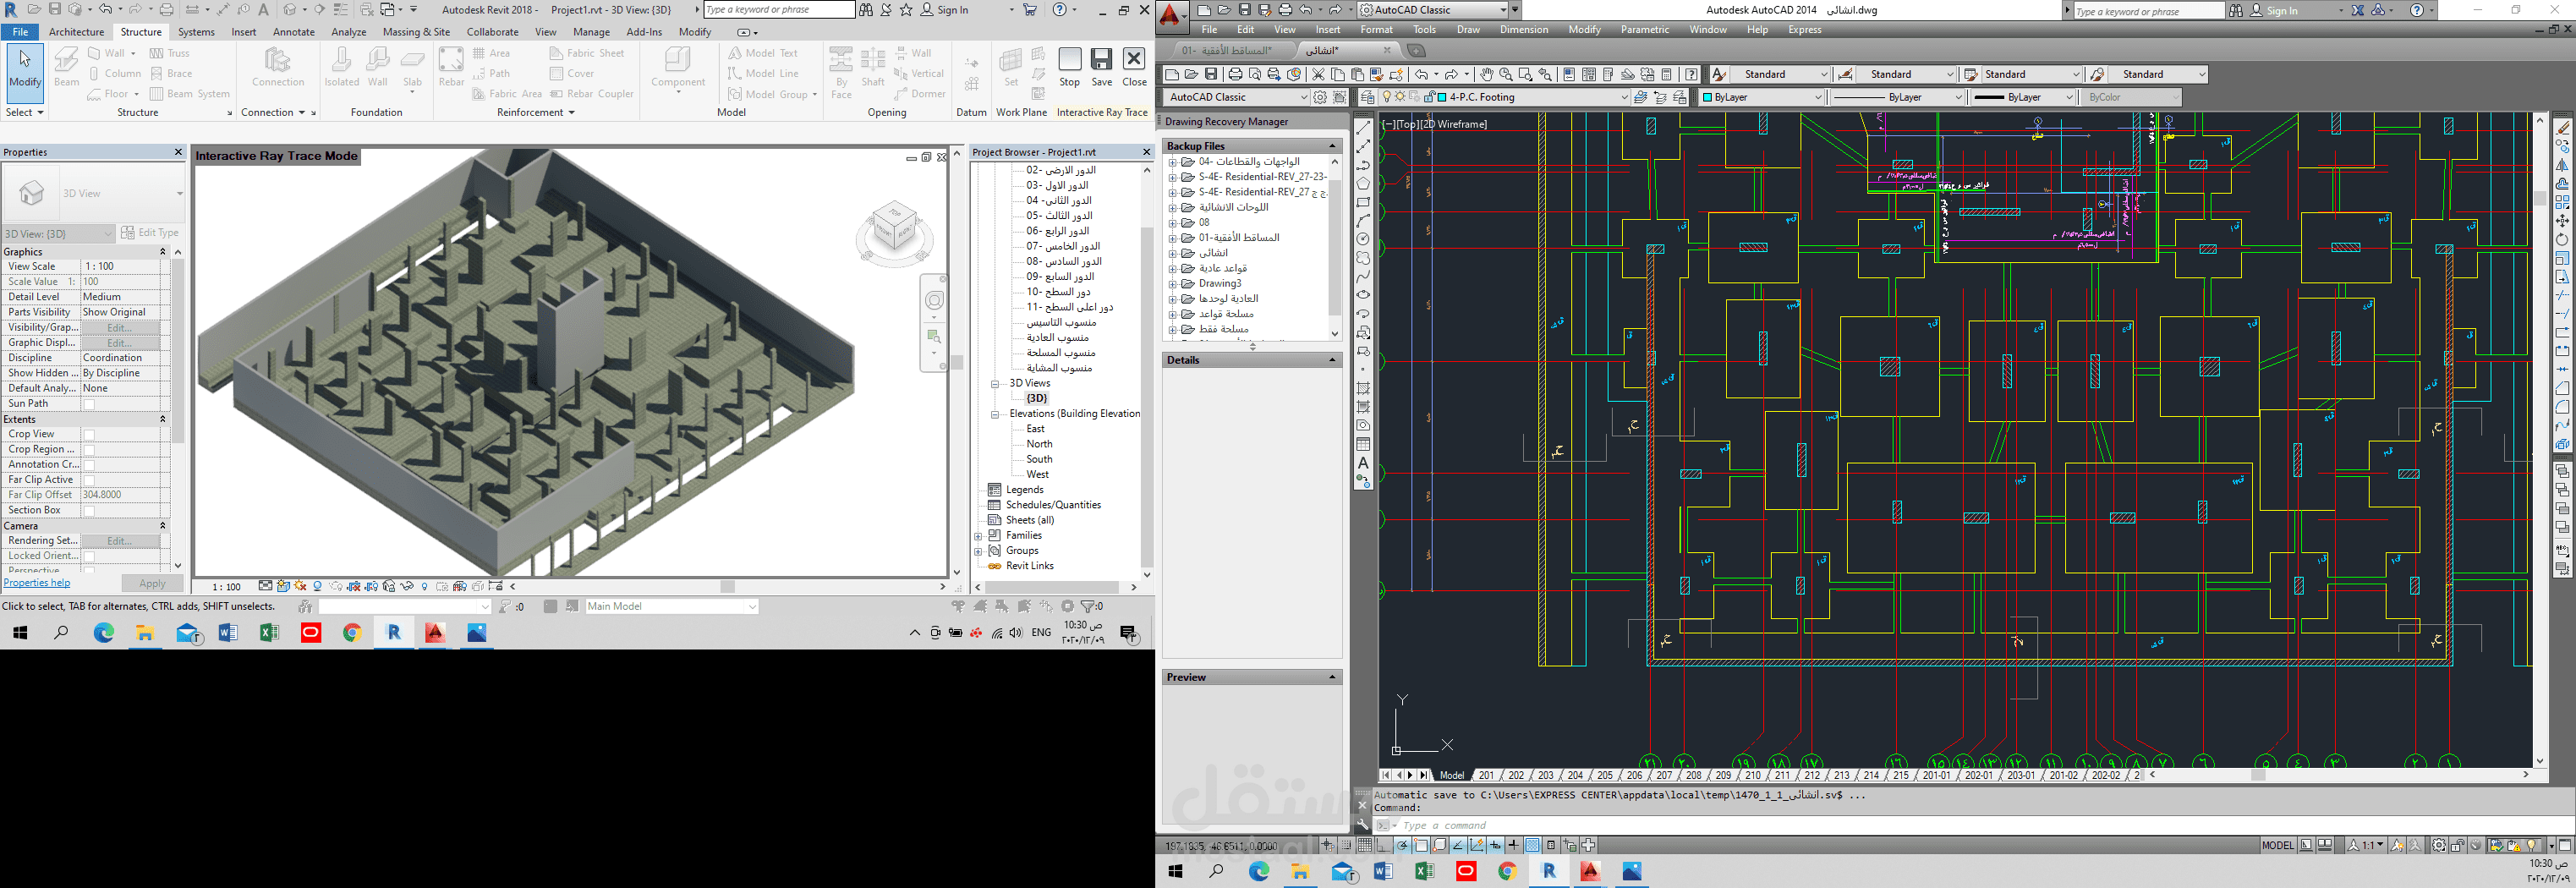2576x888 pixels.
Task: Open Layer Properties Manager in AutoCAD
Action: tap(1367, 97)
